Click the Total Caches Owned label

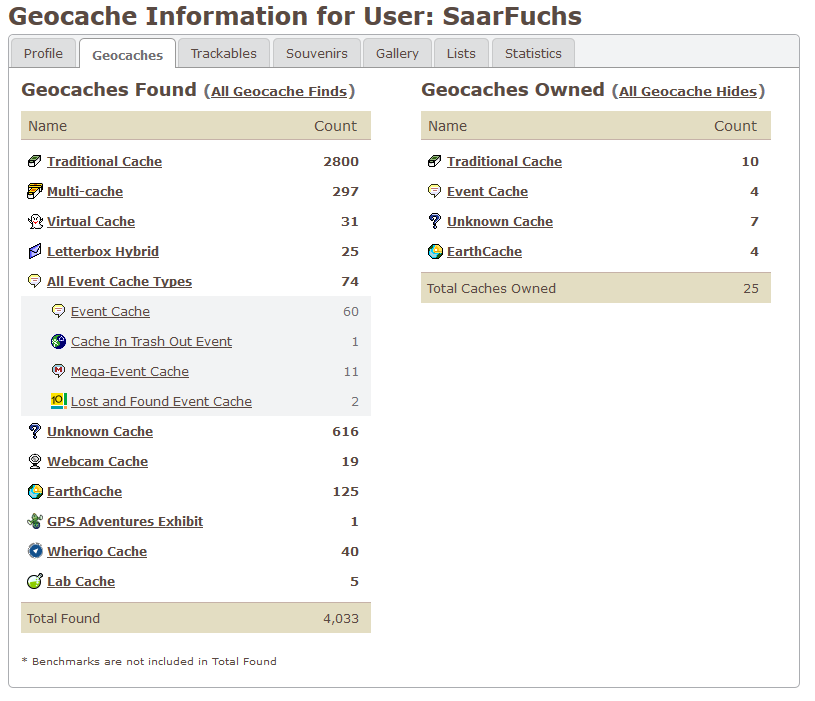coord(491,288)
